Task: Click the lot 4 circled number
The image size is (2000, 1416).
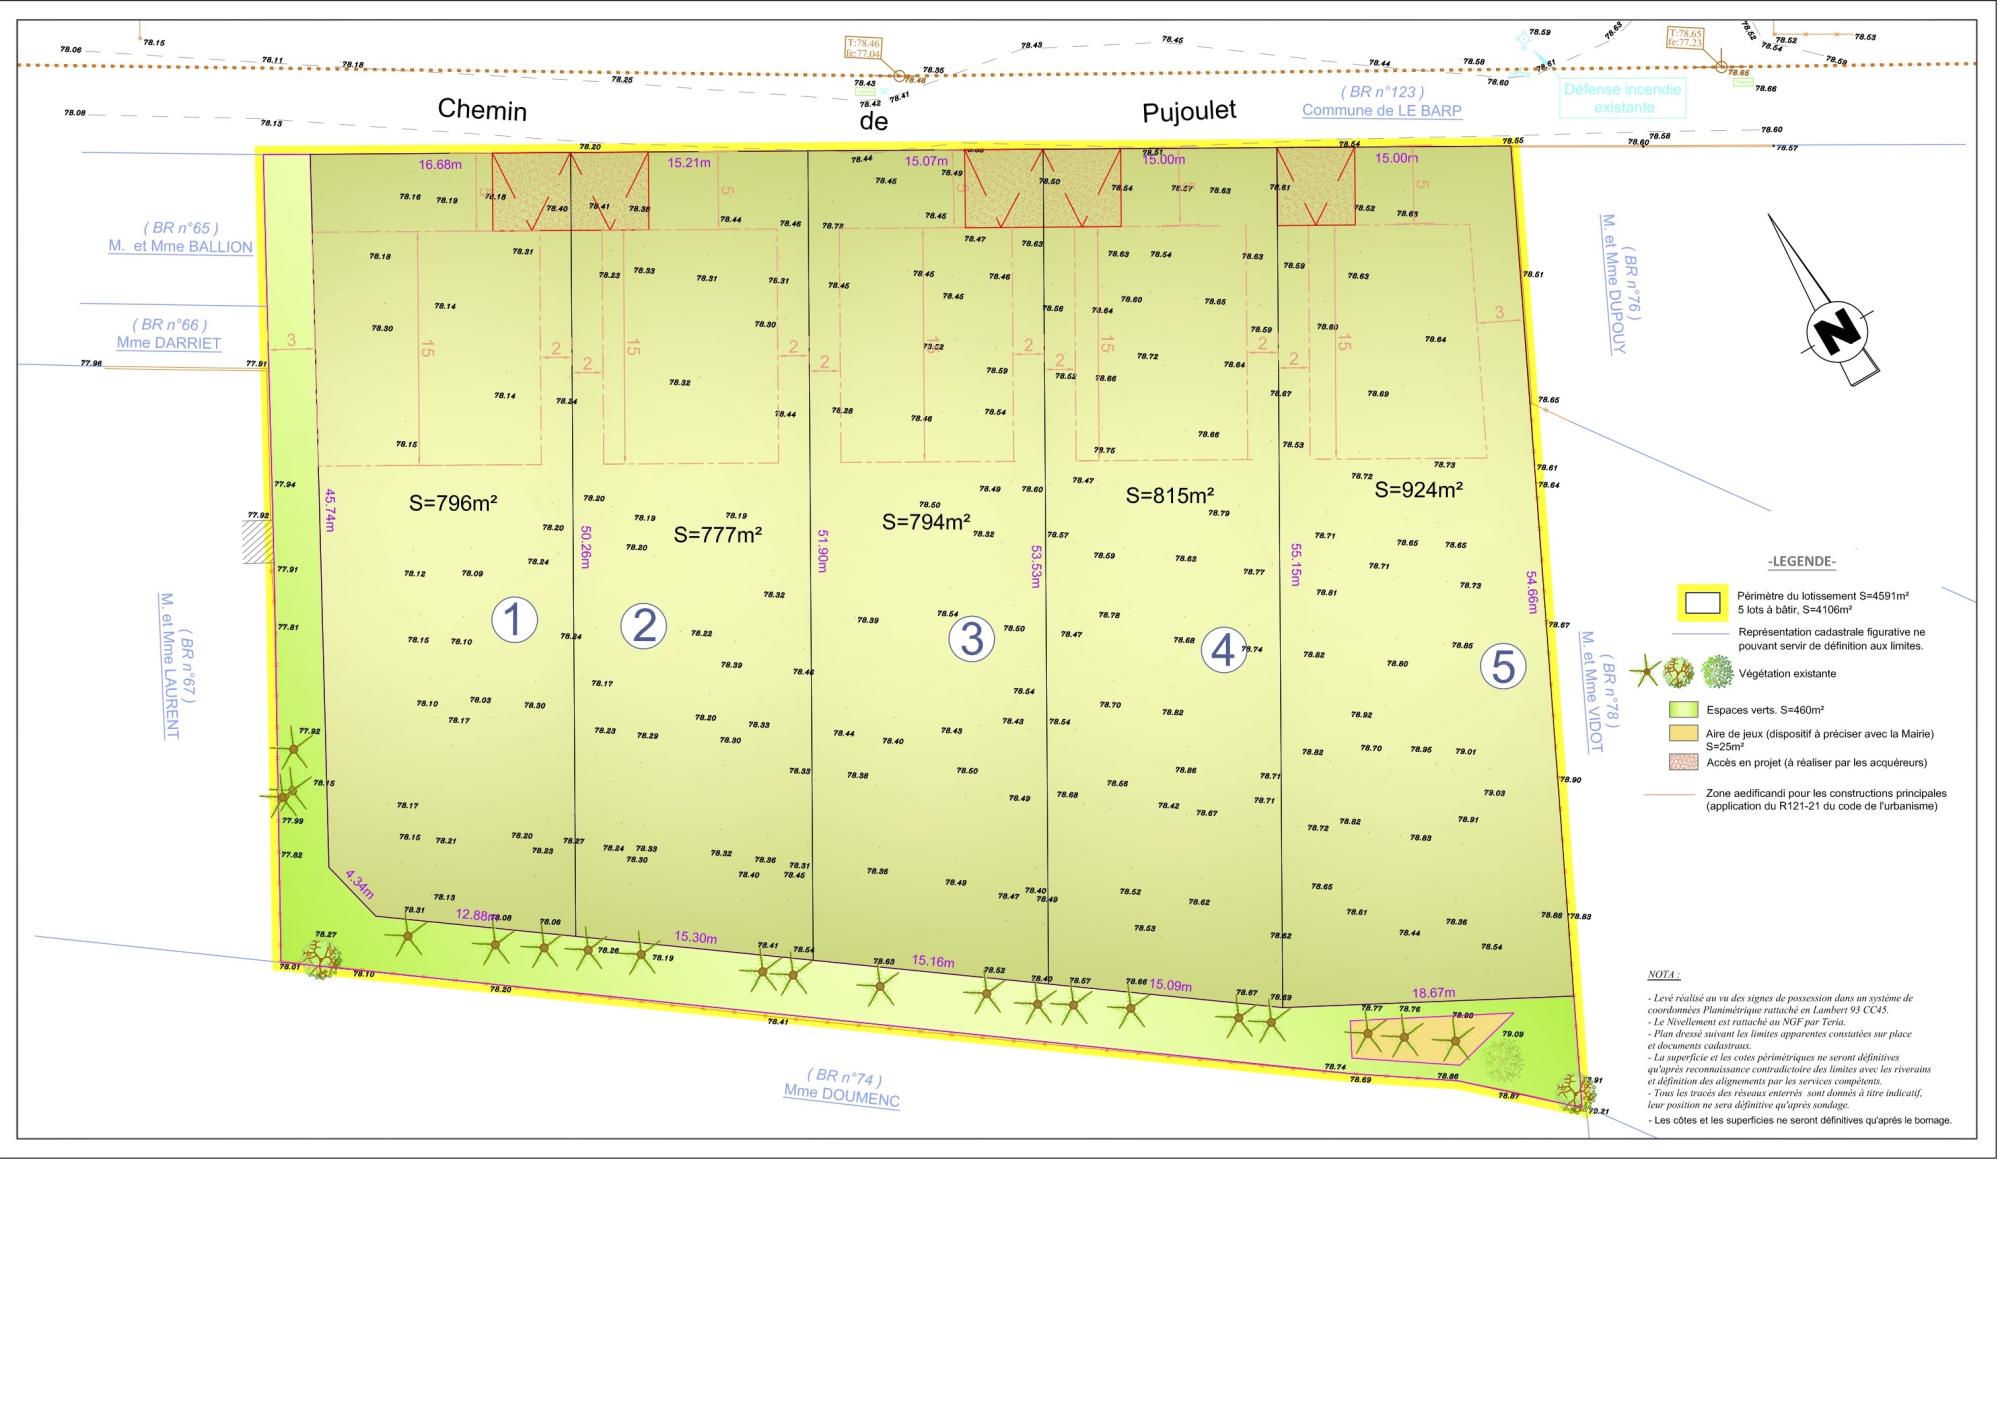Action: click(x=1222, y=650)
